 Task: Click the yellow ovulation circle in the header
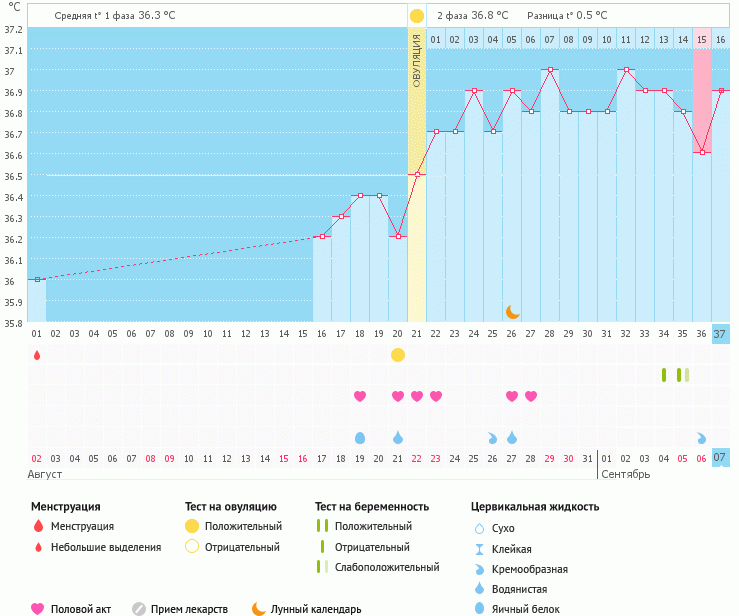416,16
